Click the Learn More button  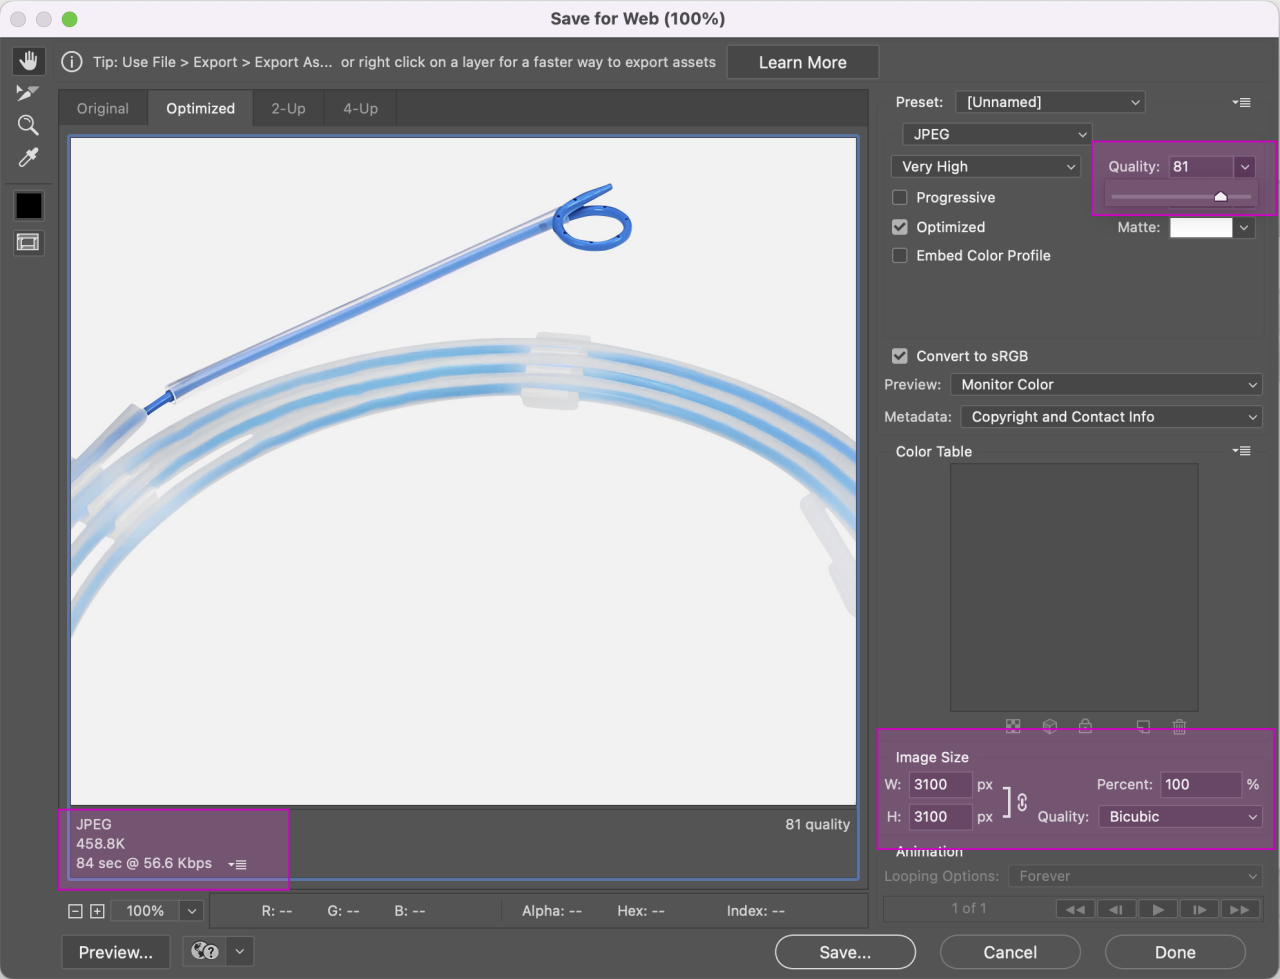[802, 61]
